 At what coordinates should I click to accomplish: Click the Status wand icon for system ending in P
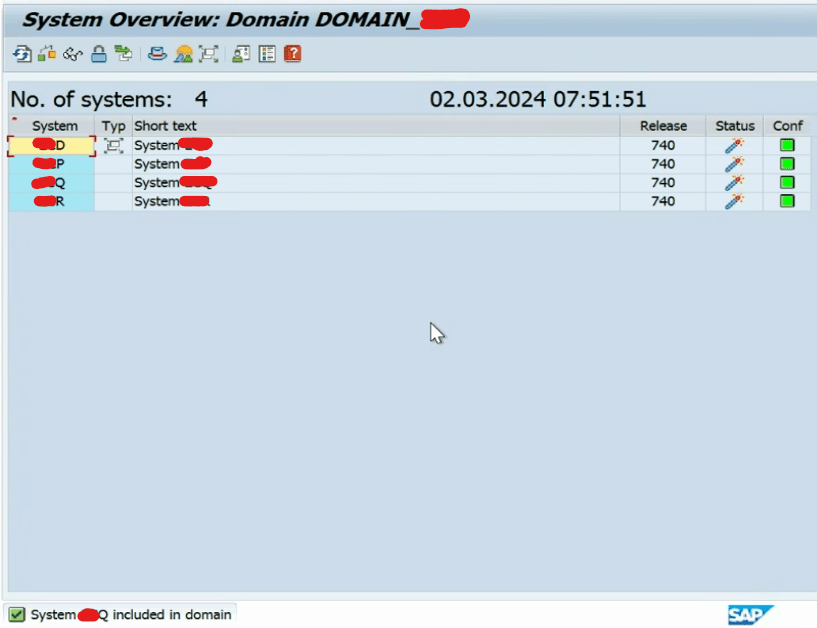(734, 164)
